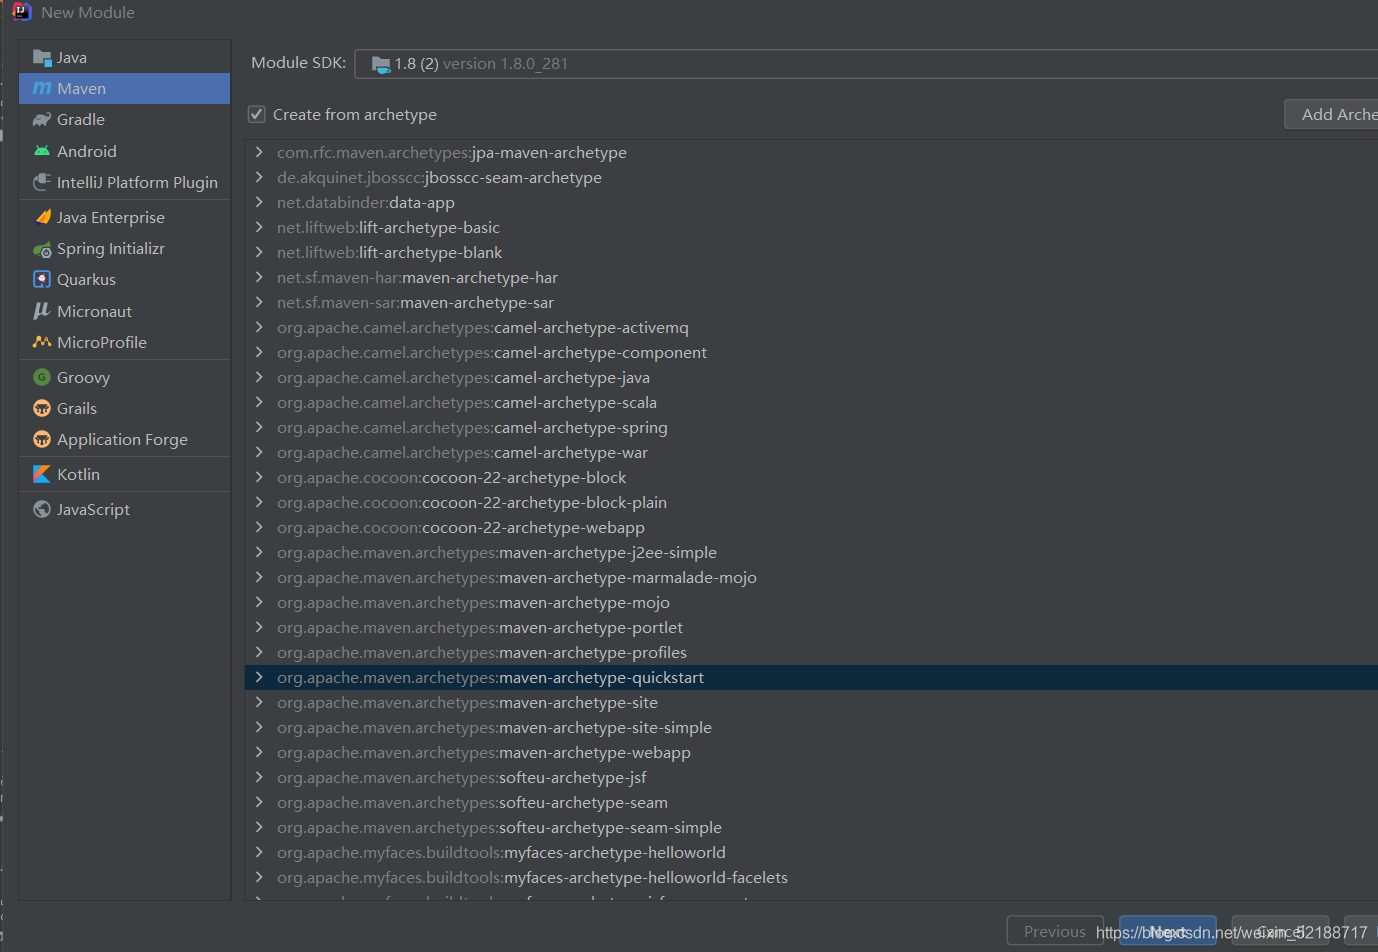Select softeu-archetype-seam archetype
The image size is (1378, 952).
811,802
